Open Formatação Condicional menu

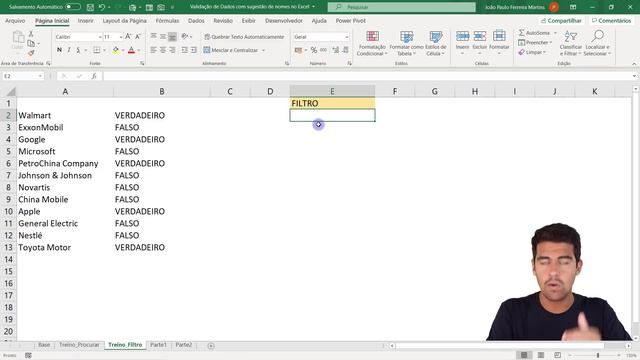(372, 43)
